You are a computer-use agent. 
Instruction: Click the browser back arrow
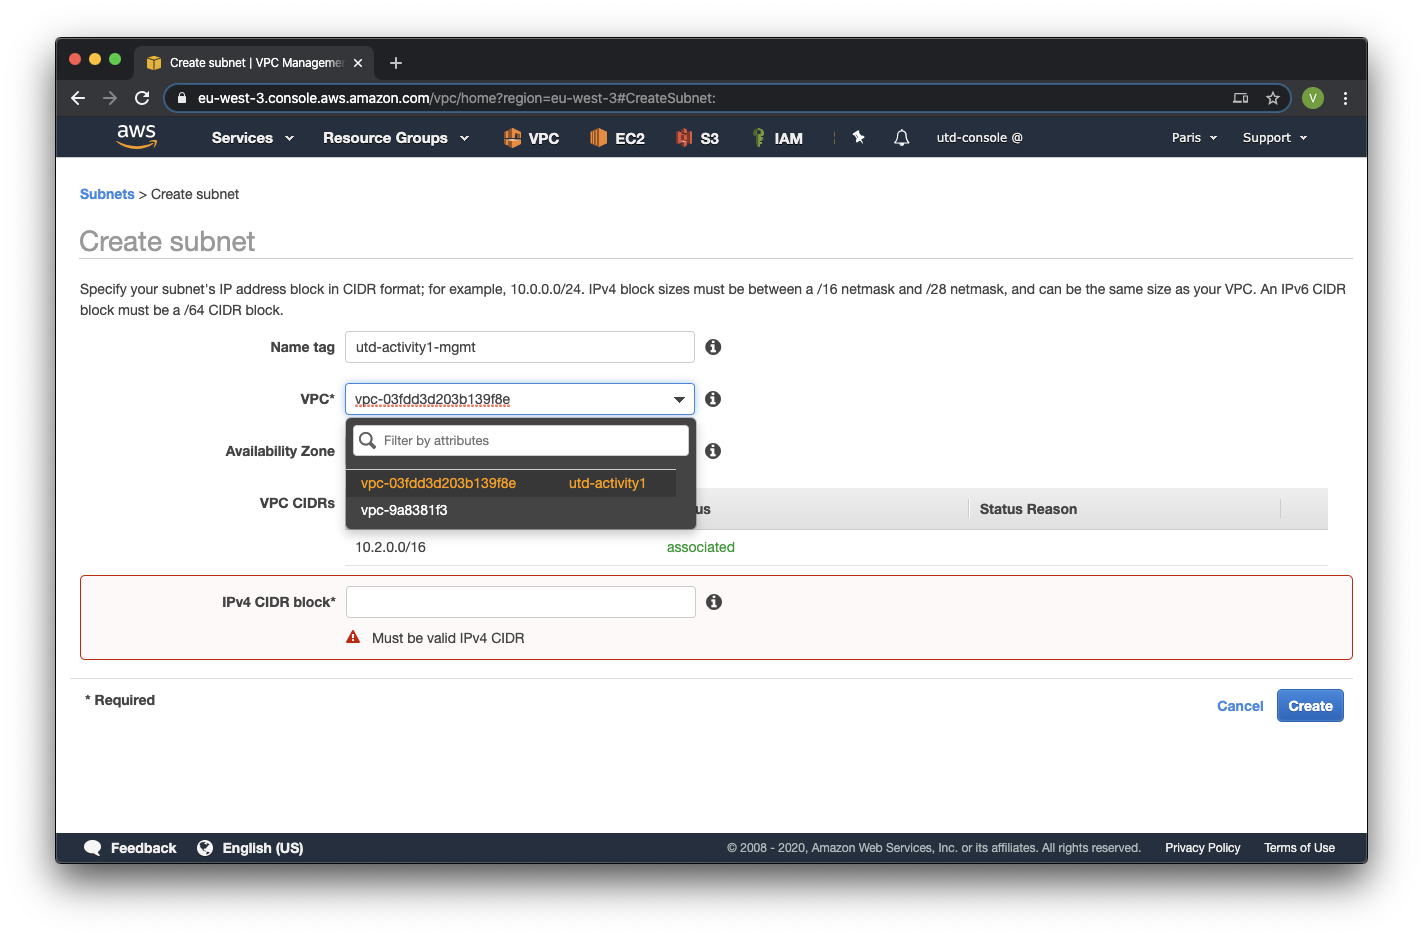(x=78, y=98)
